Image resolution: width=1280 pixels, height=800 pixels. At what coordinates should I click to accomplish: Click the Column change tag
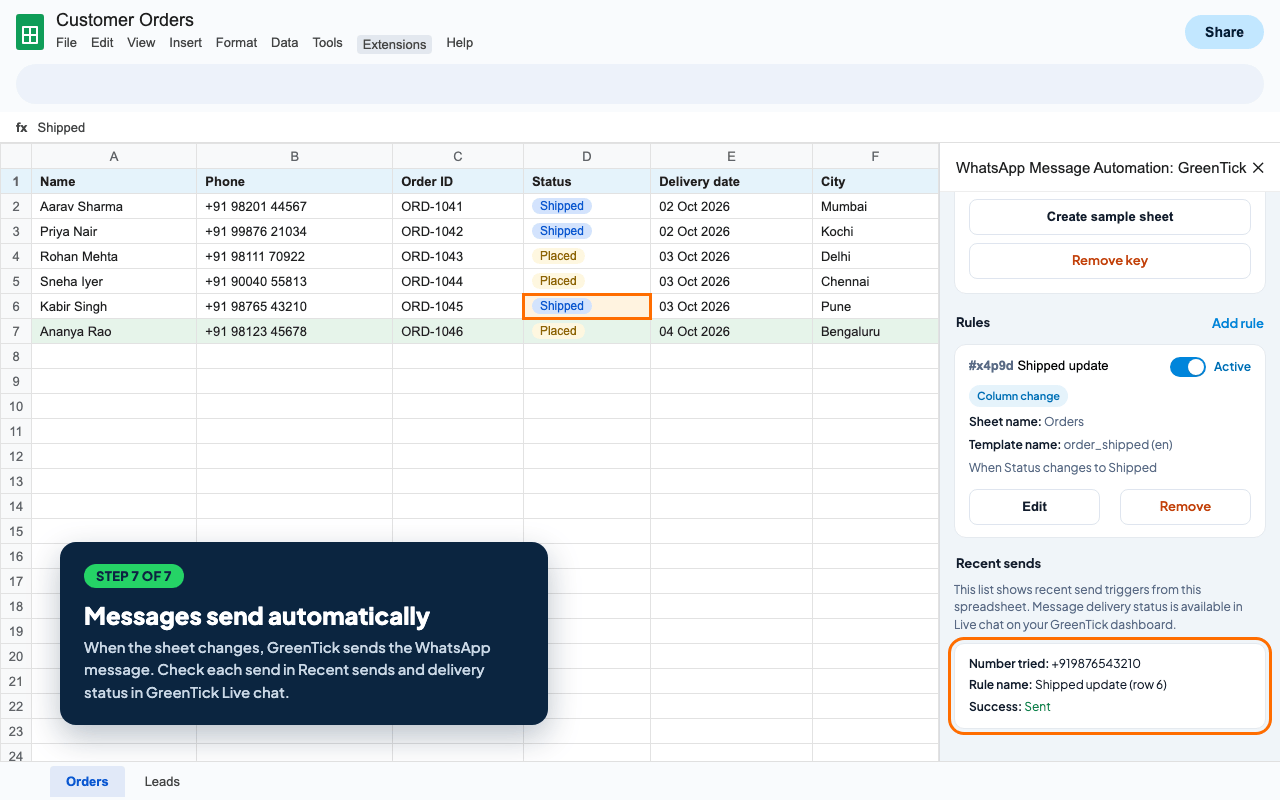pos(1018,396)
